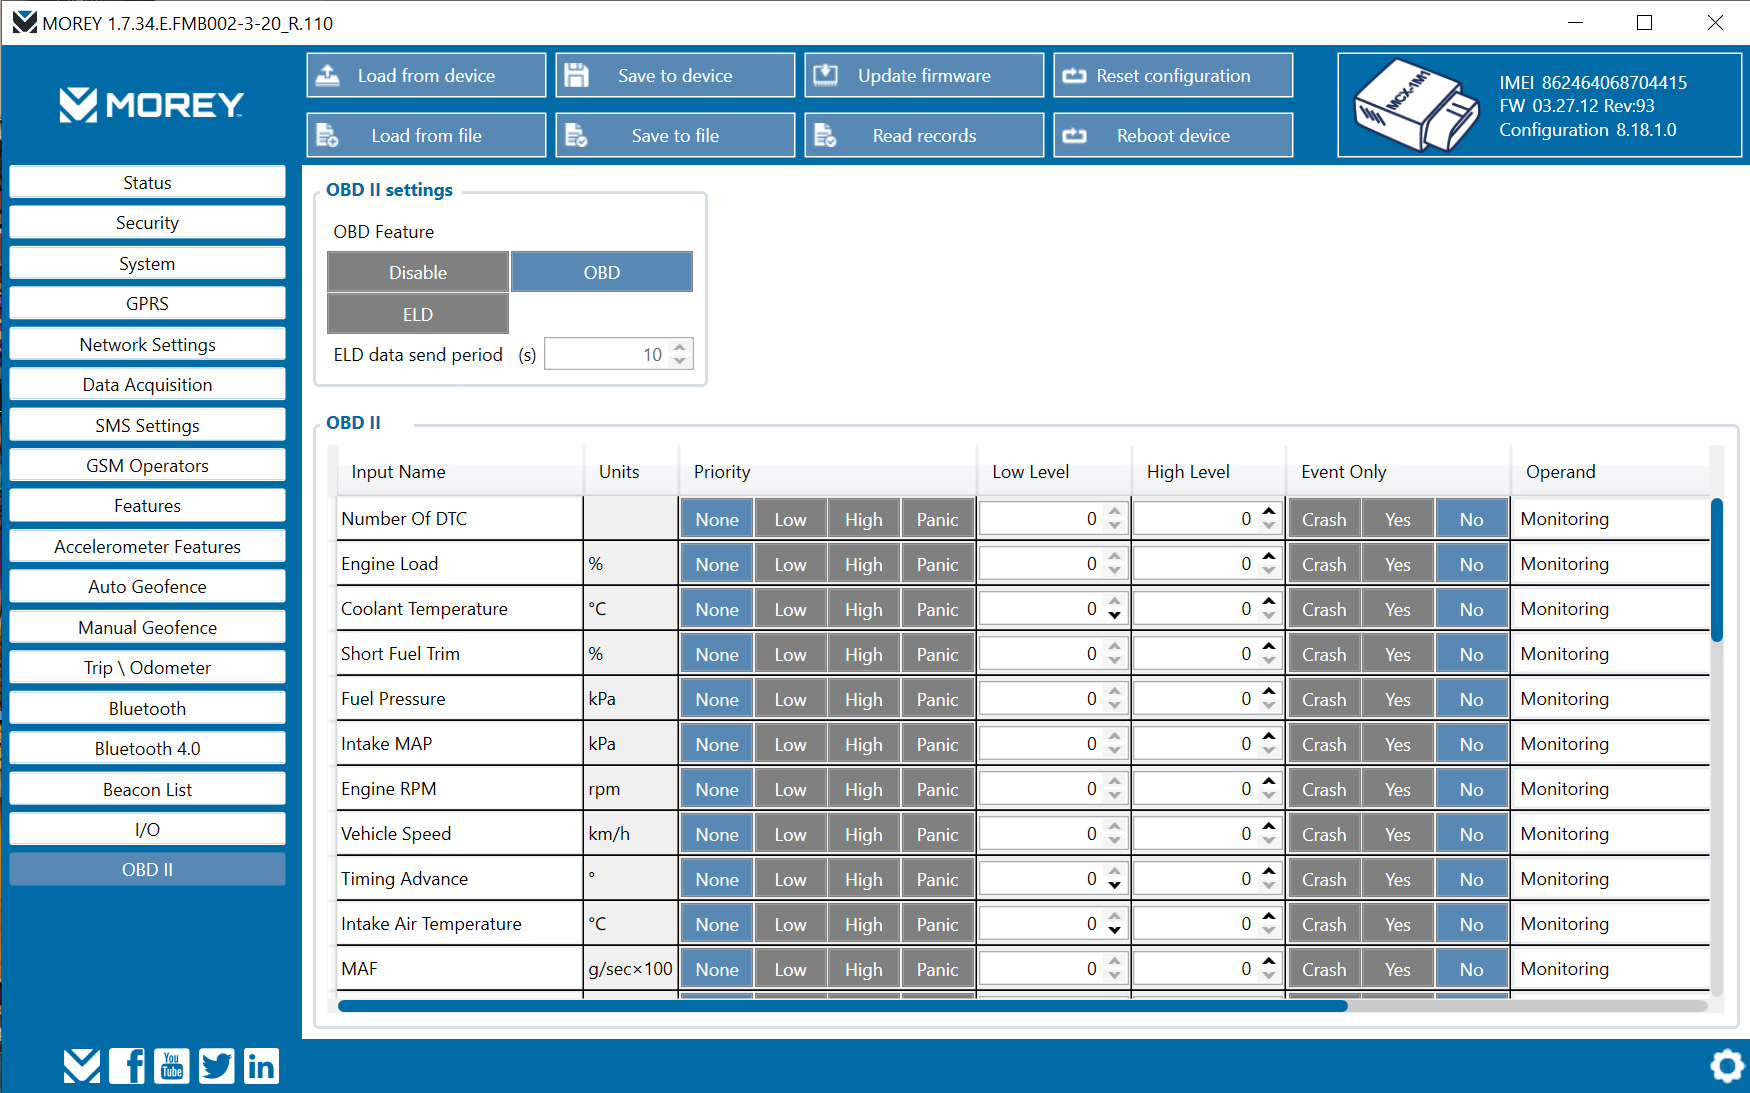Open the YouTube icon in footer
Image resolution: width=1750 pixels, height=1093 pixels.
[172, 1066]
